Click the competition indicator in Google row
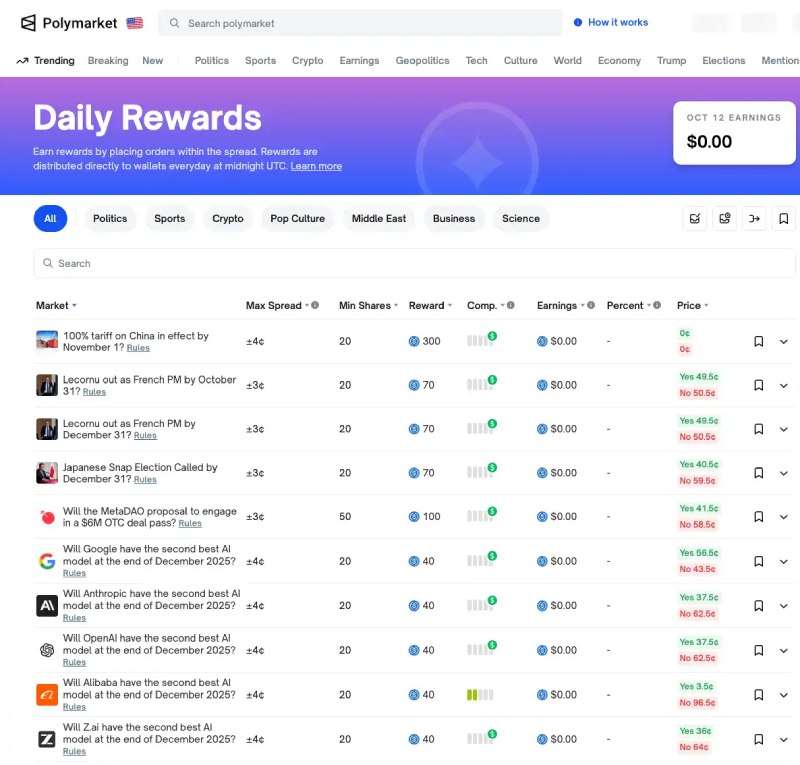Image resolution: width=800 pixels, height=765 pixels. tap(482, 559)
